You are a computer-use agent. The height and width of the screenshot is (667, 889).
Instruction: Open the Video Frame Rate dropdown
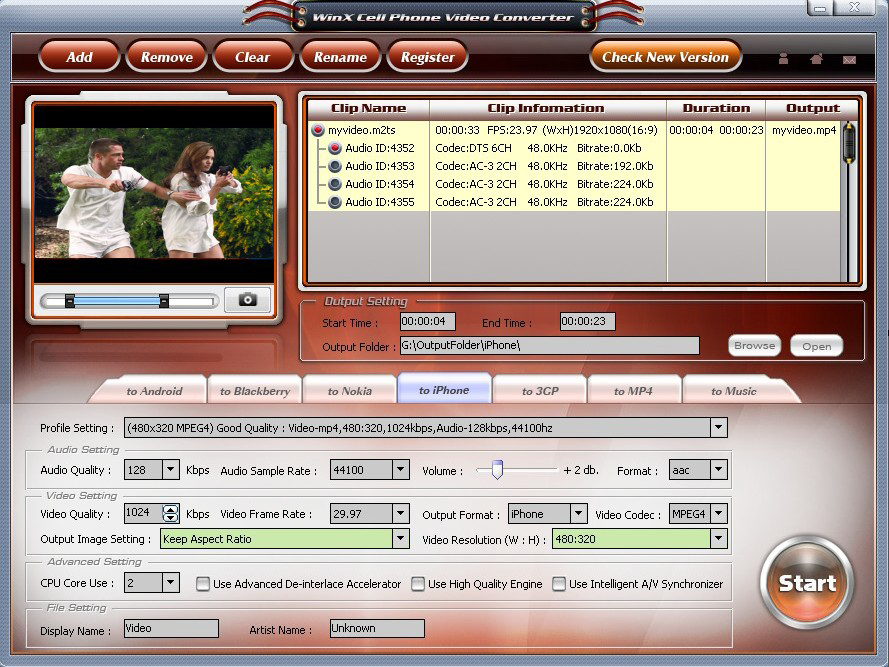(400, 513)
